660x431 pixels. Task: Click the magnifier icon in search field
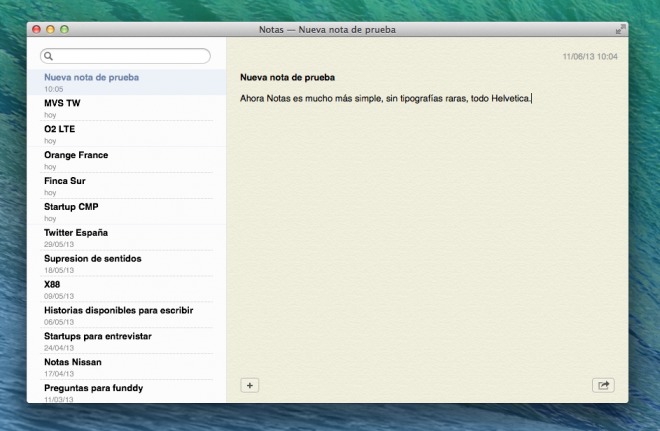coord(48,56)
